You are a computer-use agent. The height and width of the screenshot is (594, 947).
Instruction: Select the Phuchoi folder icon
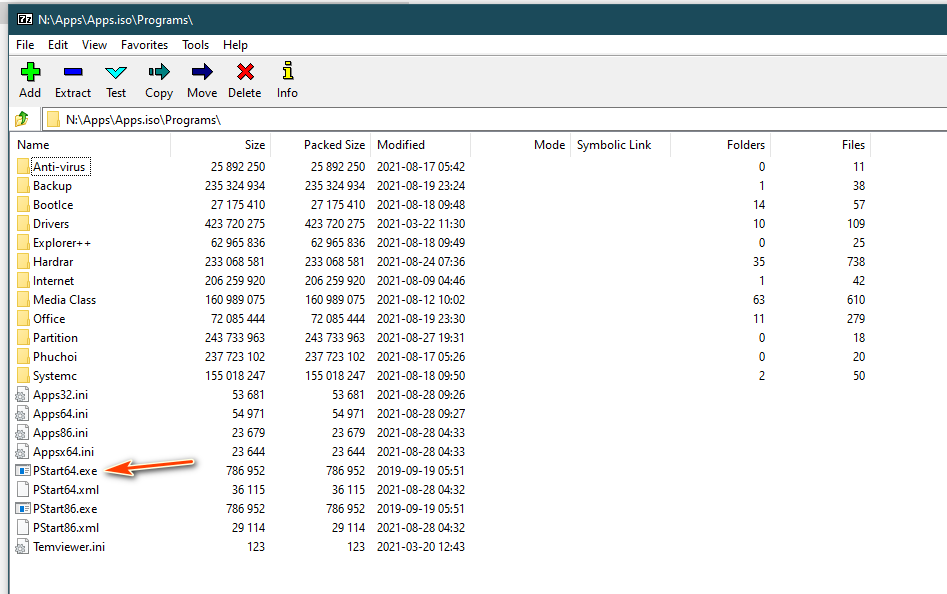point(23,357)
